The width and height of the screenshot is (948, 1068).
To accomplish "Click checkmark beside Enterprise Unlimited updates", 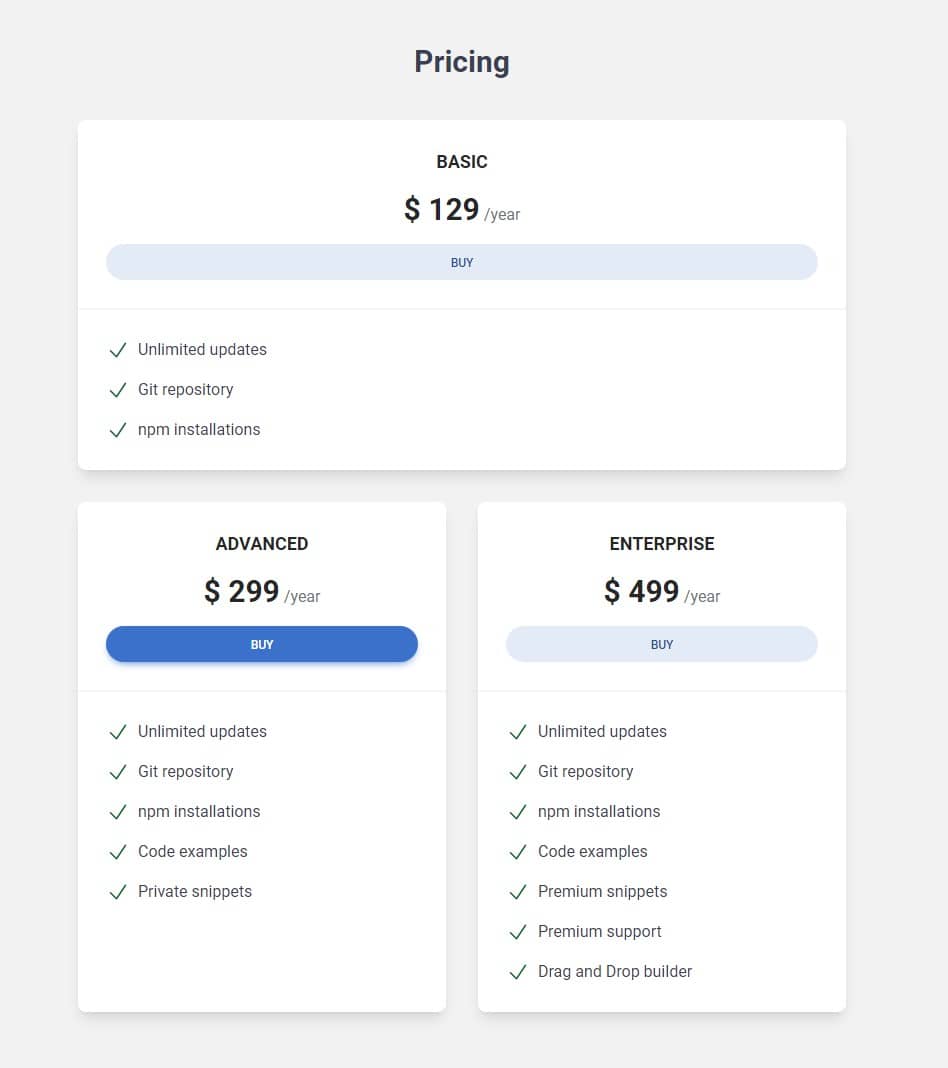I will 518,732.
